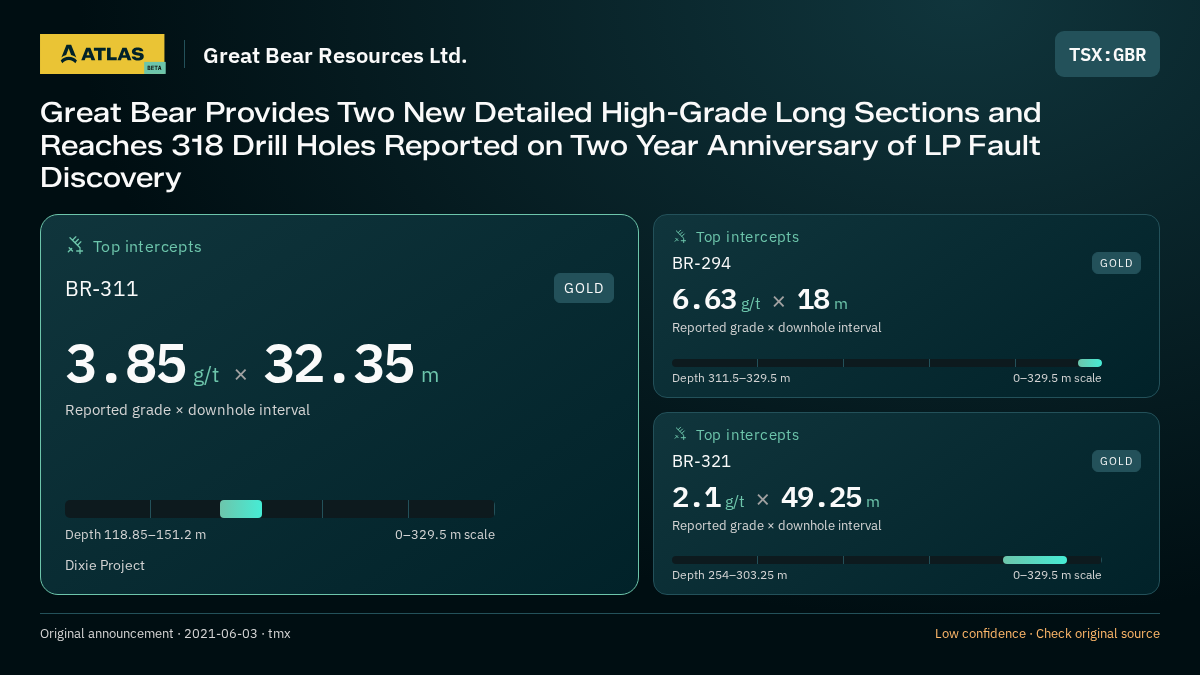Image resolution: width=1200 pixels, height=675 pixels.
Task: Click the BR-294 depth interval bar
Action: pos(887,363)
